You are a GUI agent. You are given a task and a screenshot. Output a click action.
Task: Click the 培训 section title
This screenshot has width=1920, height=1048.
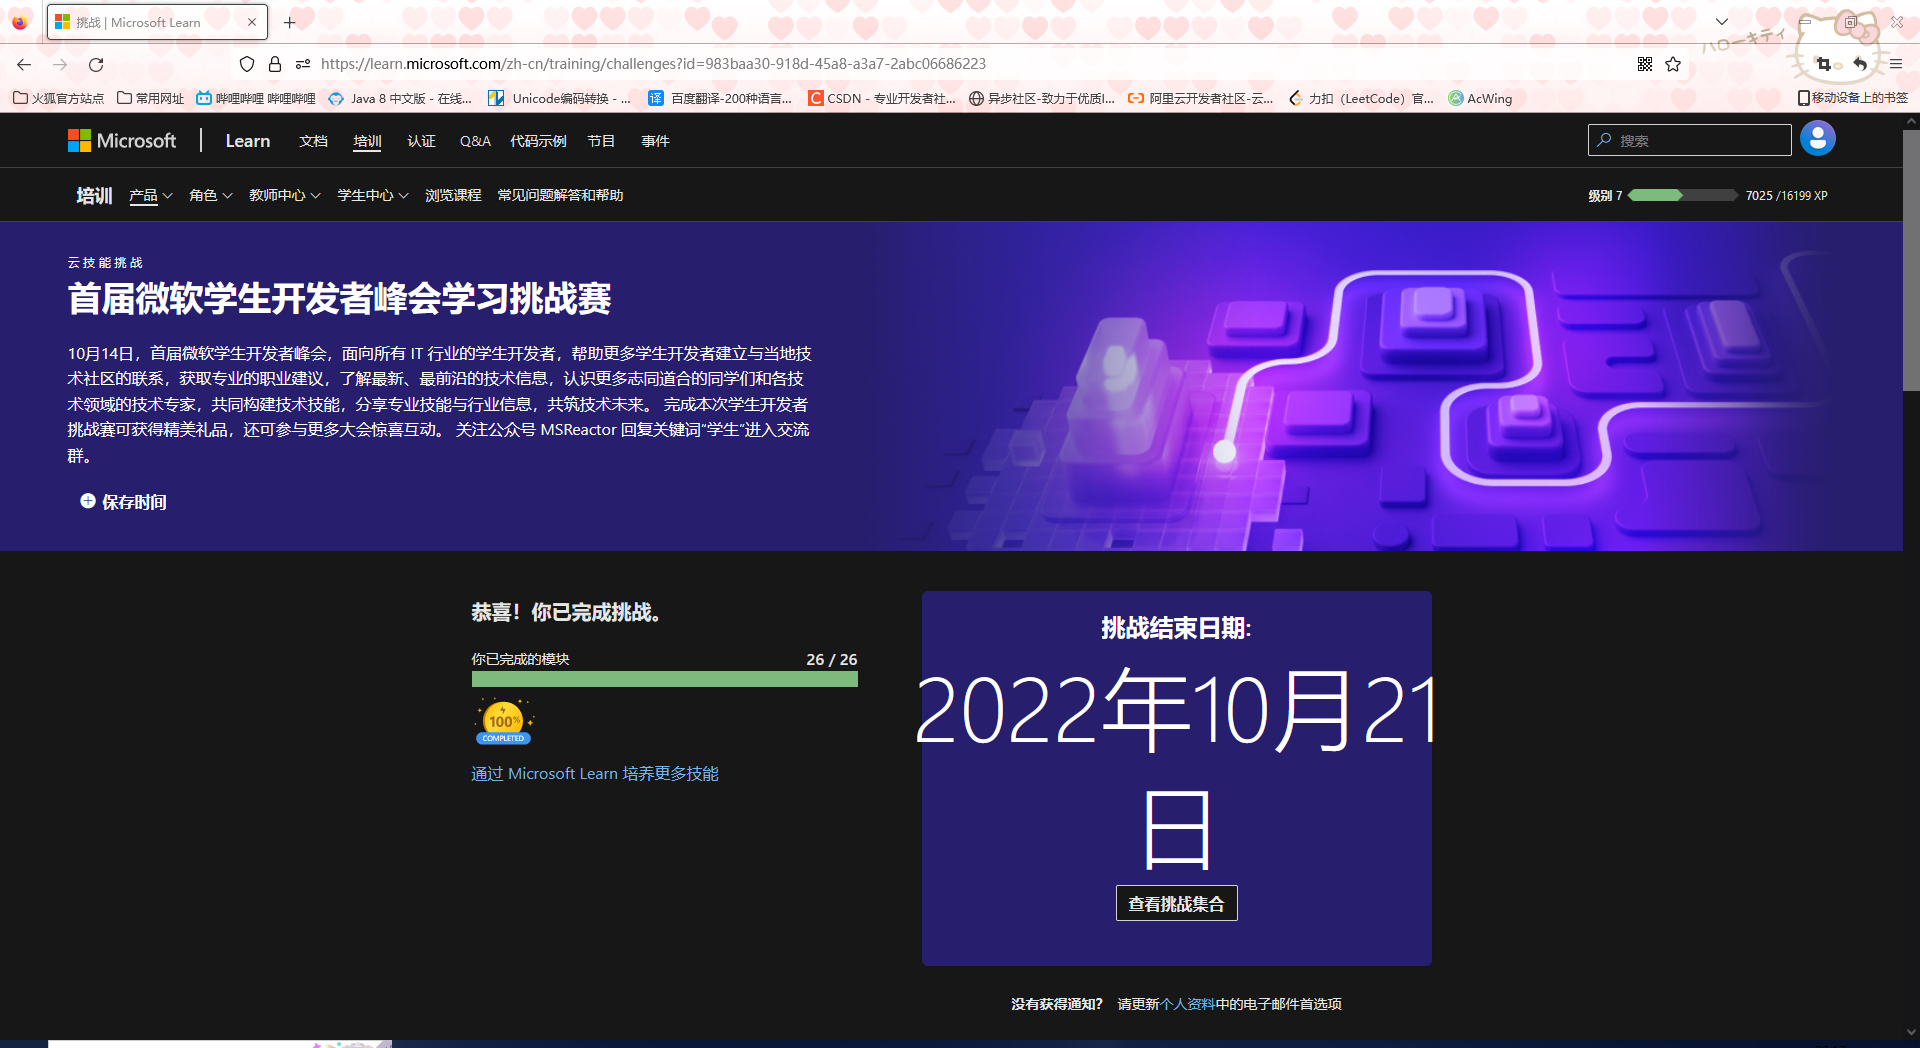(94, 195)
